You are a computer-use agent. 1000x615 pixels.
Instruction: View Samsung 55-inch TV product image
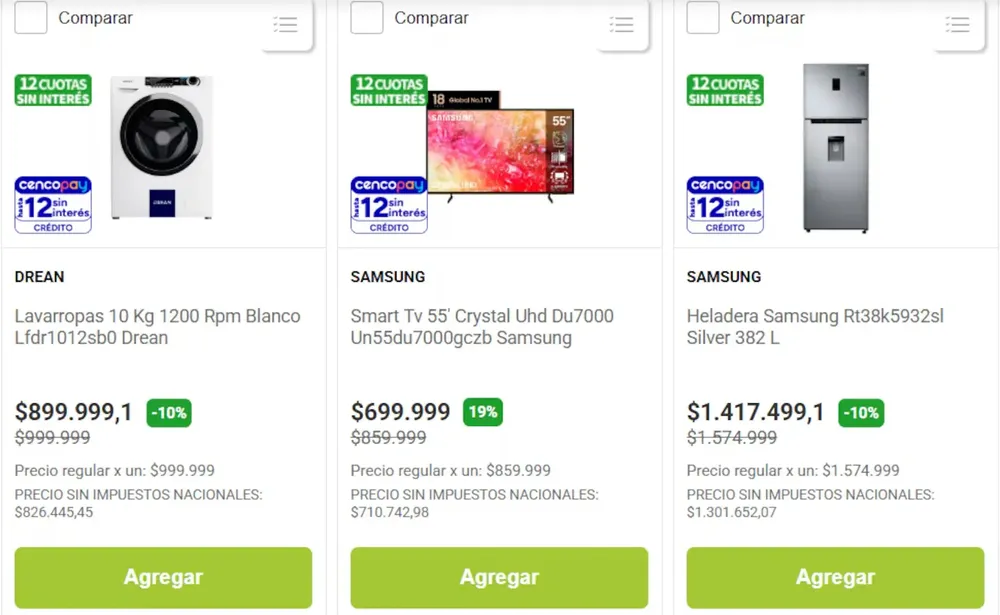tap(500, 147)
